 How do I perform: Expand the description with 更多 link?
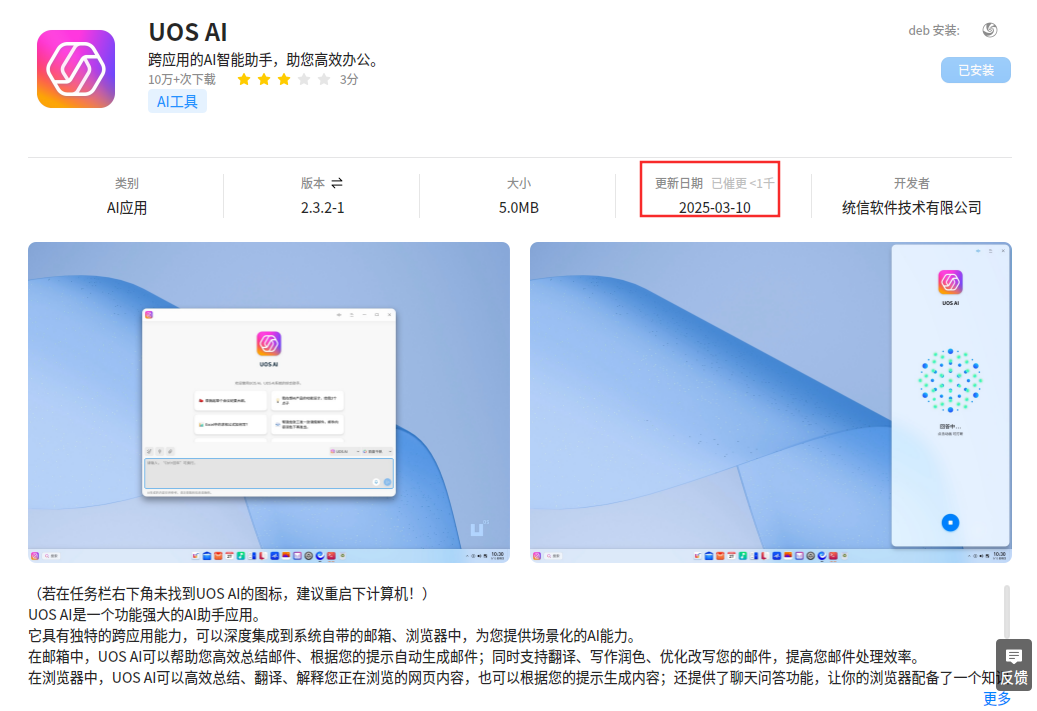click(997, 699)
